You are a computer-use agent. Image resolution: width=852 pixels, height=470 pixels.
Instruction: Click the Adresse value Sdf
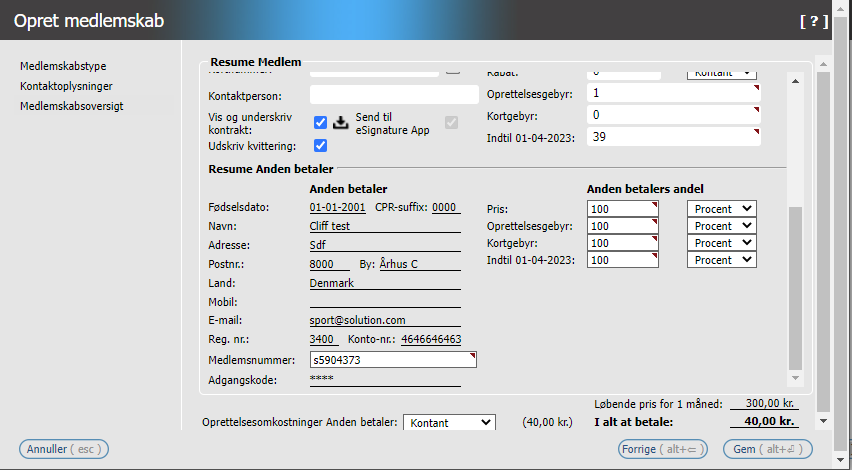click(x=317, y=245)
